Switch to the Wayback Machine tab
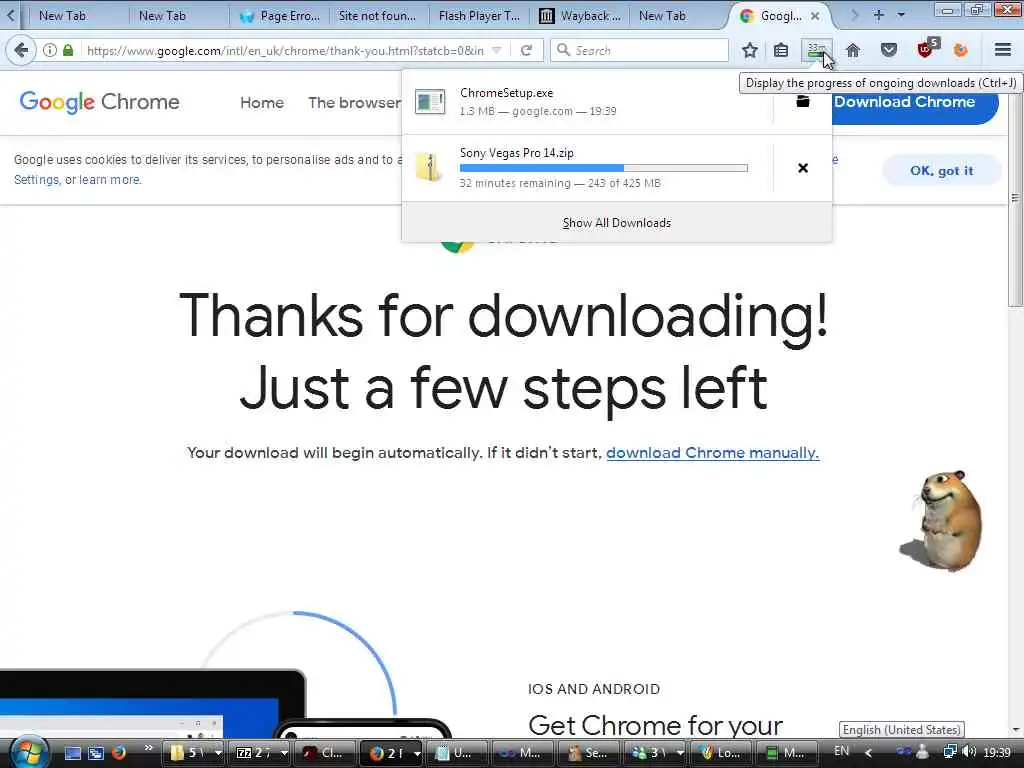Screen dimensions: 1024x768 (580, 16)
